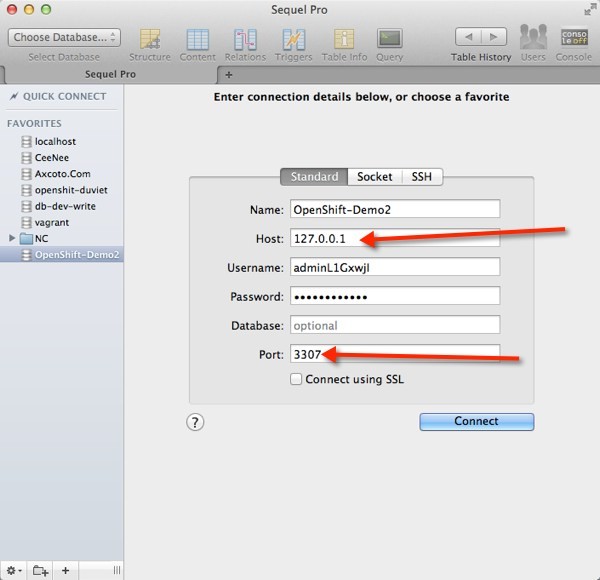Select the vagrant favorite

point(62,222)
